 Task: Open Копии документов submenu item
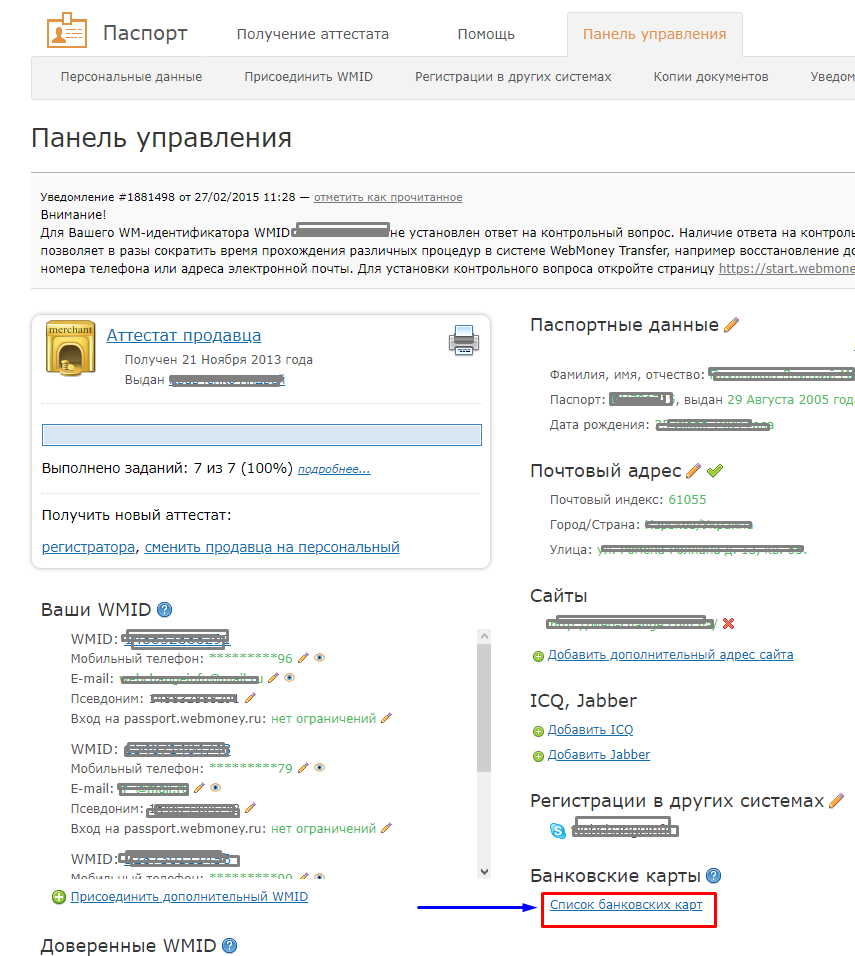pyautogui.click(x=711, y=77)
